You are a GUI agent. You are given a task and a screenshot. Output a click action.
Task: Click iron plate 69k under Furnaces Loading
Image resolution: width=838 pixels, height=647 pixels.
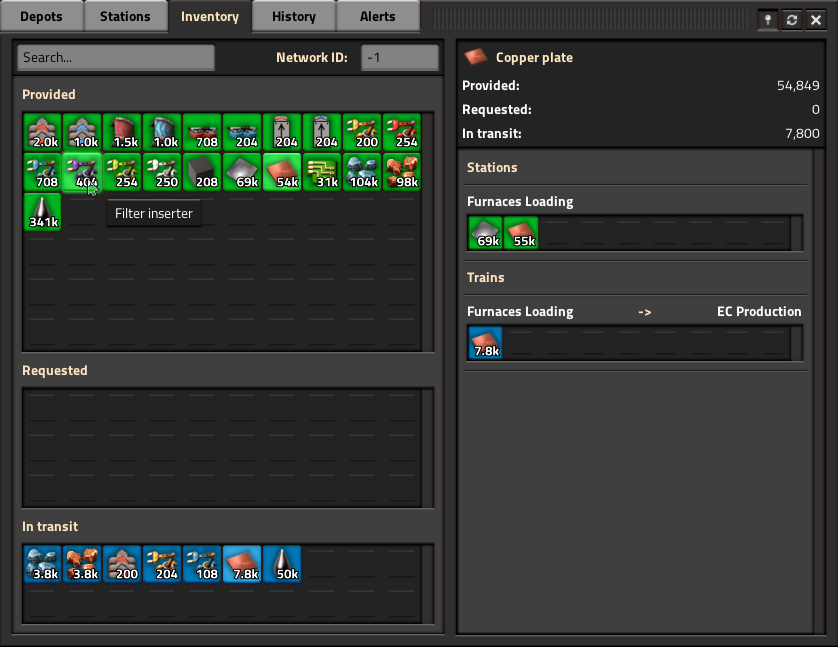(485, 232)
